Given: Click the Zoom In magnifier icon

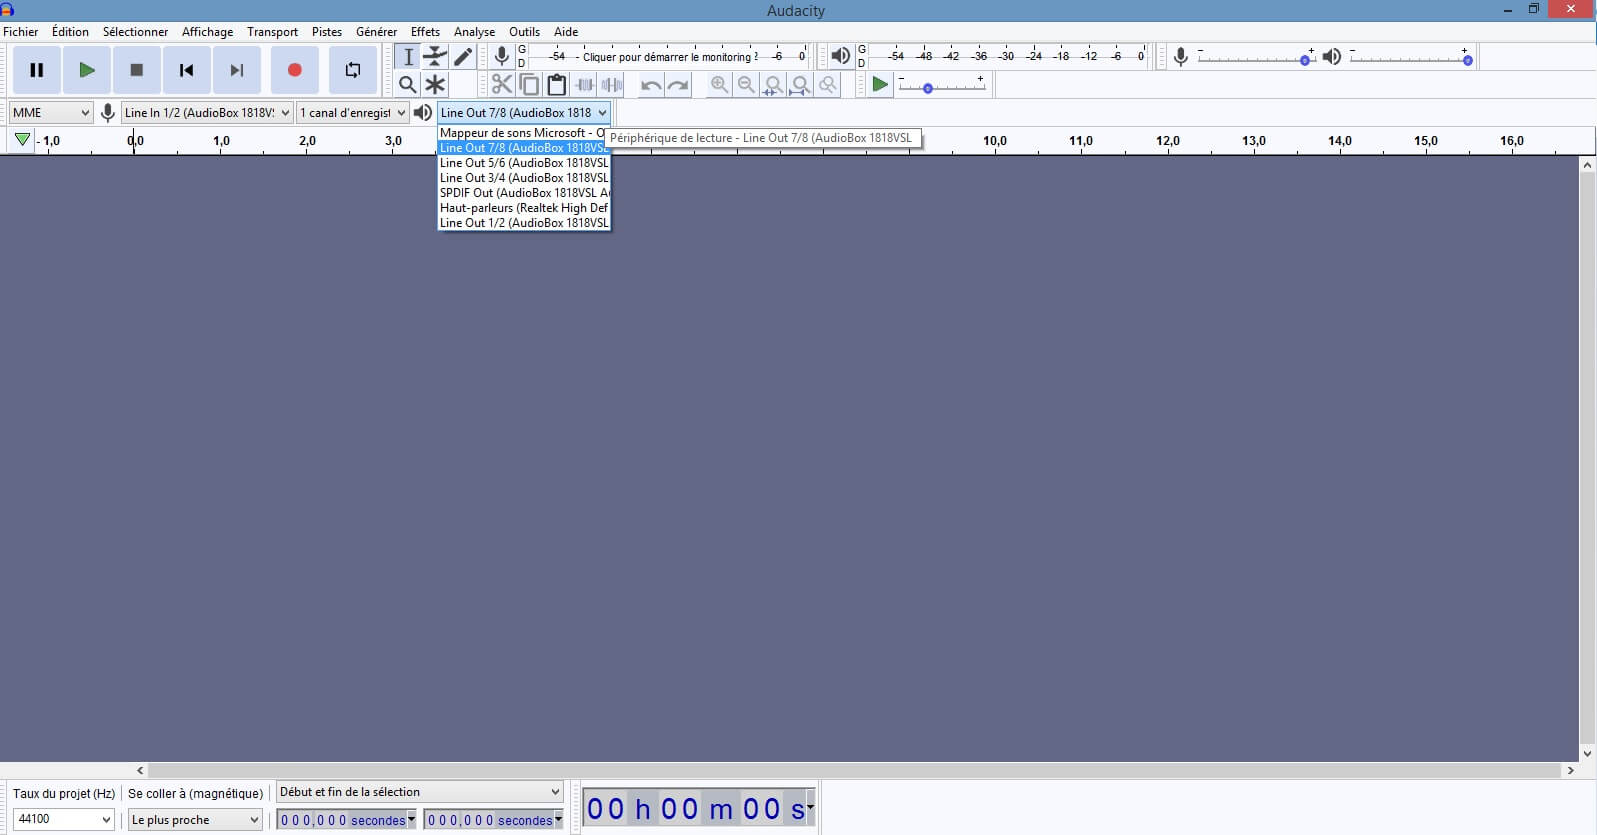Looking at the screenshot, I should [x=719, y=85].
